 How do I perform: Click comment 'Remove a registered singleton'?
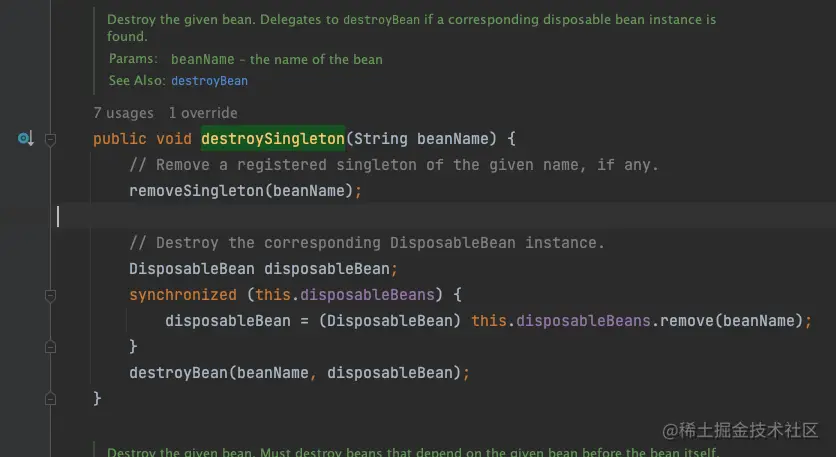coord(393,165)
